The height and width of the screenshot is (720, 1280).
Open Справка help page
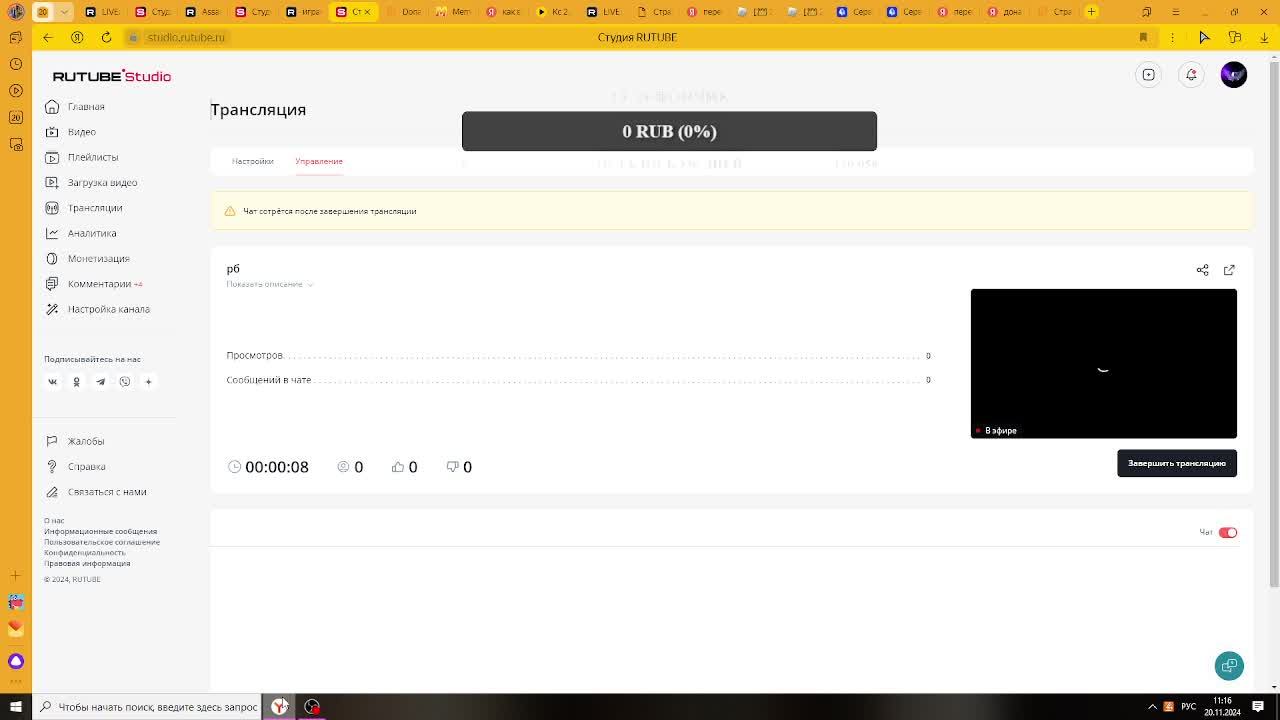[75, 467]
